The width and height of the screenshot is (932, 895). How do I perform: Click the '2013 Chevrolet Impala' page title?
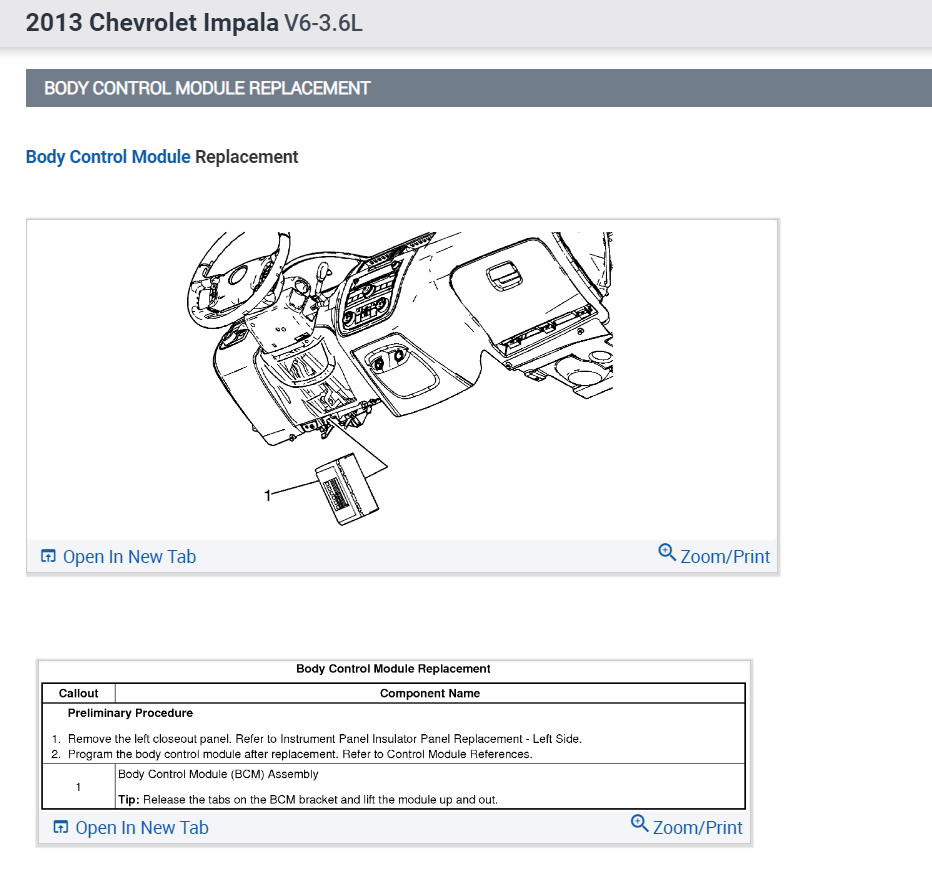(152, 23)
